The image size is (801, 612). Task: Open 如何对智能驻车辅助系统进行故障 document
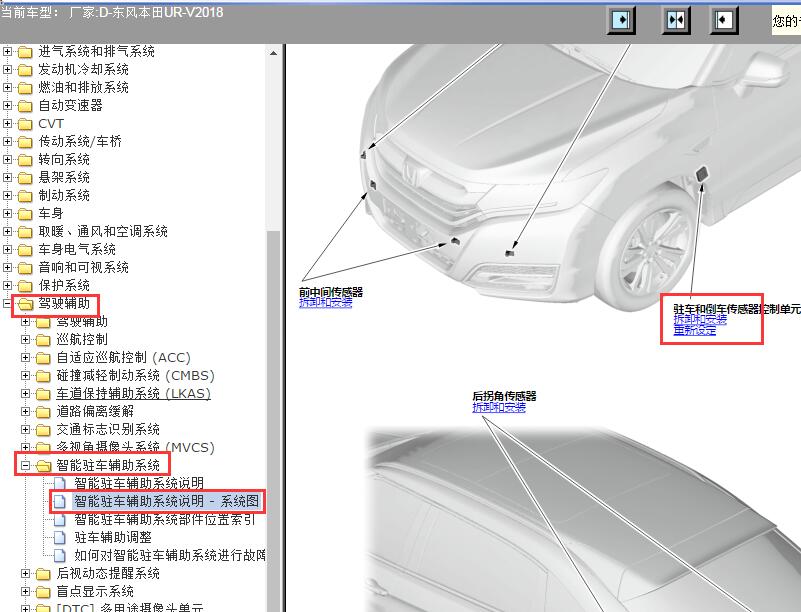click(170, 555)
